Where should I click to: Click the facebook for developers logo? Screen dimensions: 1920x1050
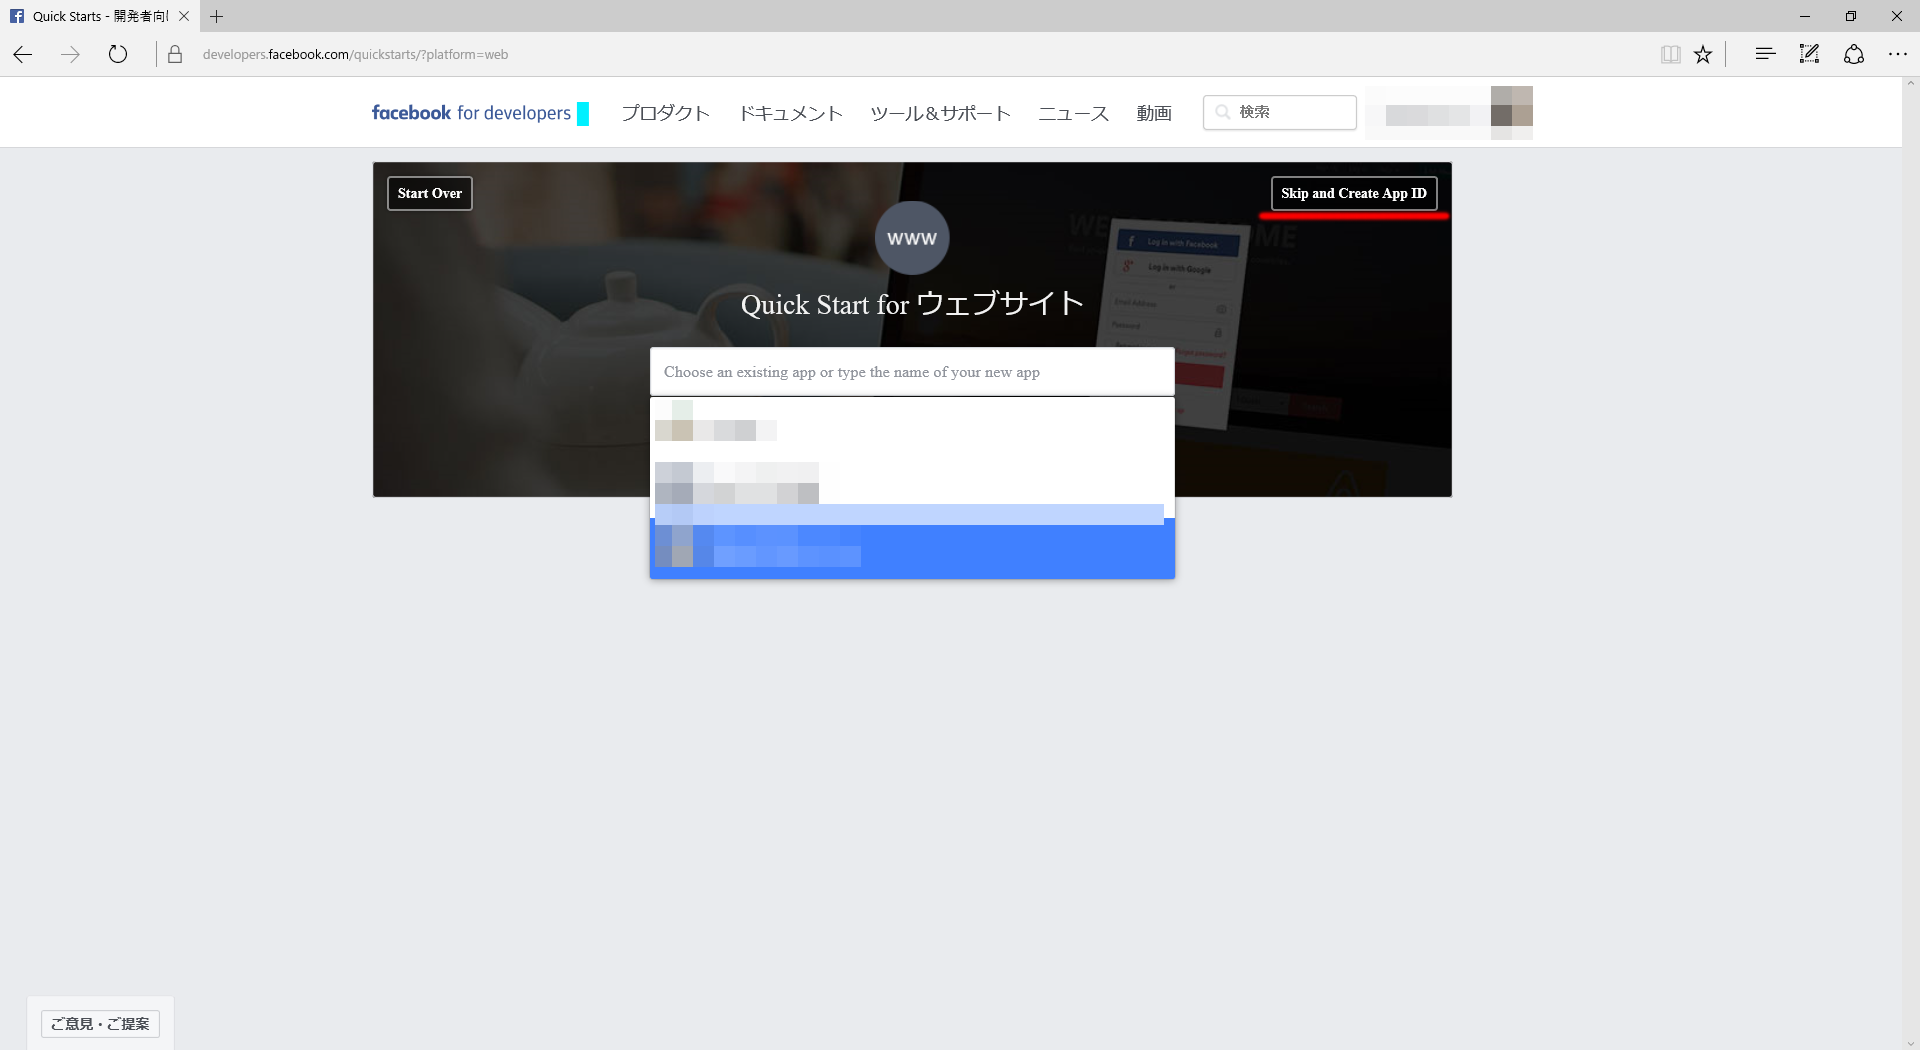[470, 112]
